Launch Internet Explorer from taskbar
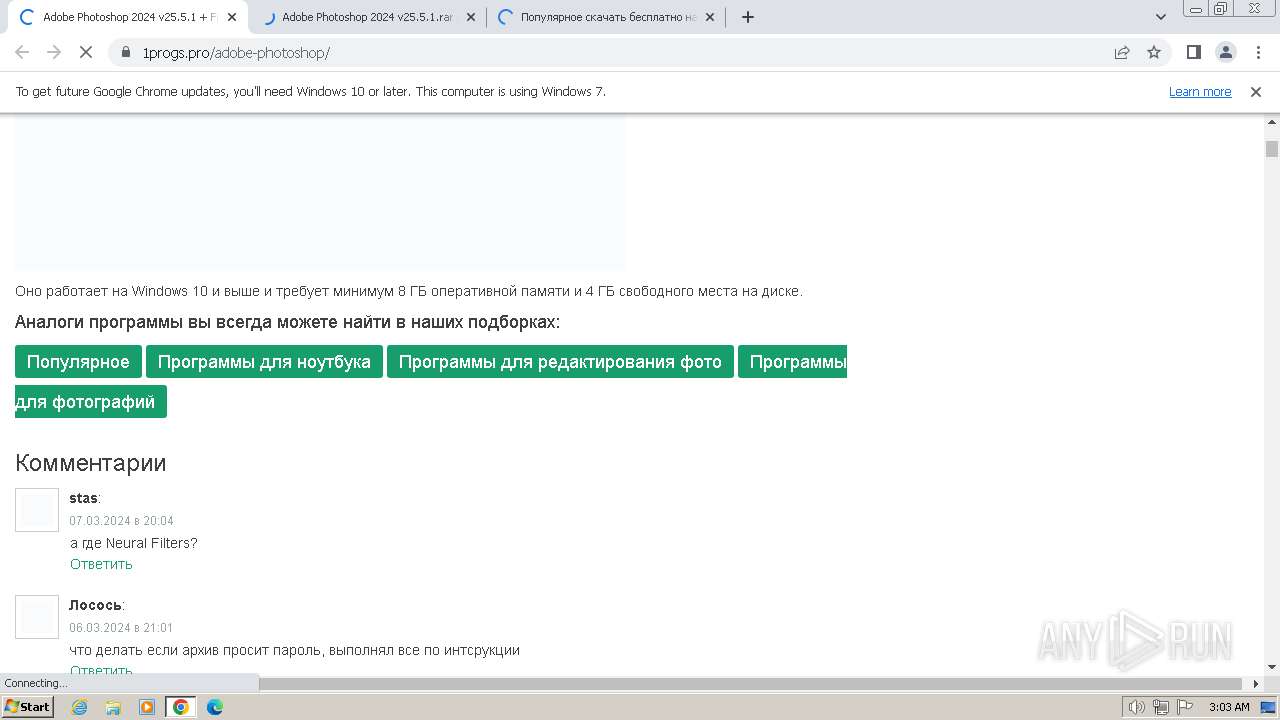The height and width of the screenshot is (720, 1280). [x=80, y=707]
